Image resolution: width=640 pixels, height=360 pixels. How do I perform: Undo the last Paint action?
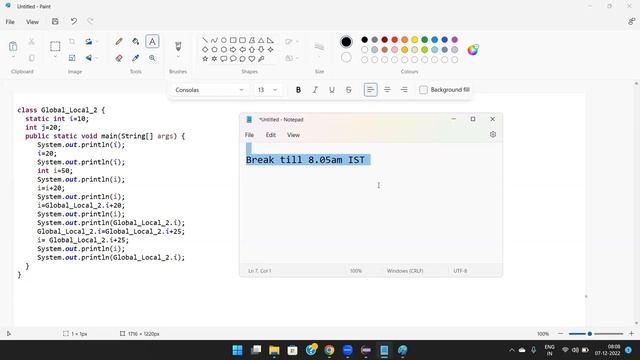click(73, 21)
